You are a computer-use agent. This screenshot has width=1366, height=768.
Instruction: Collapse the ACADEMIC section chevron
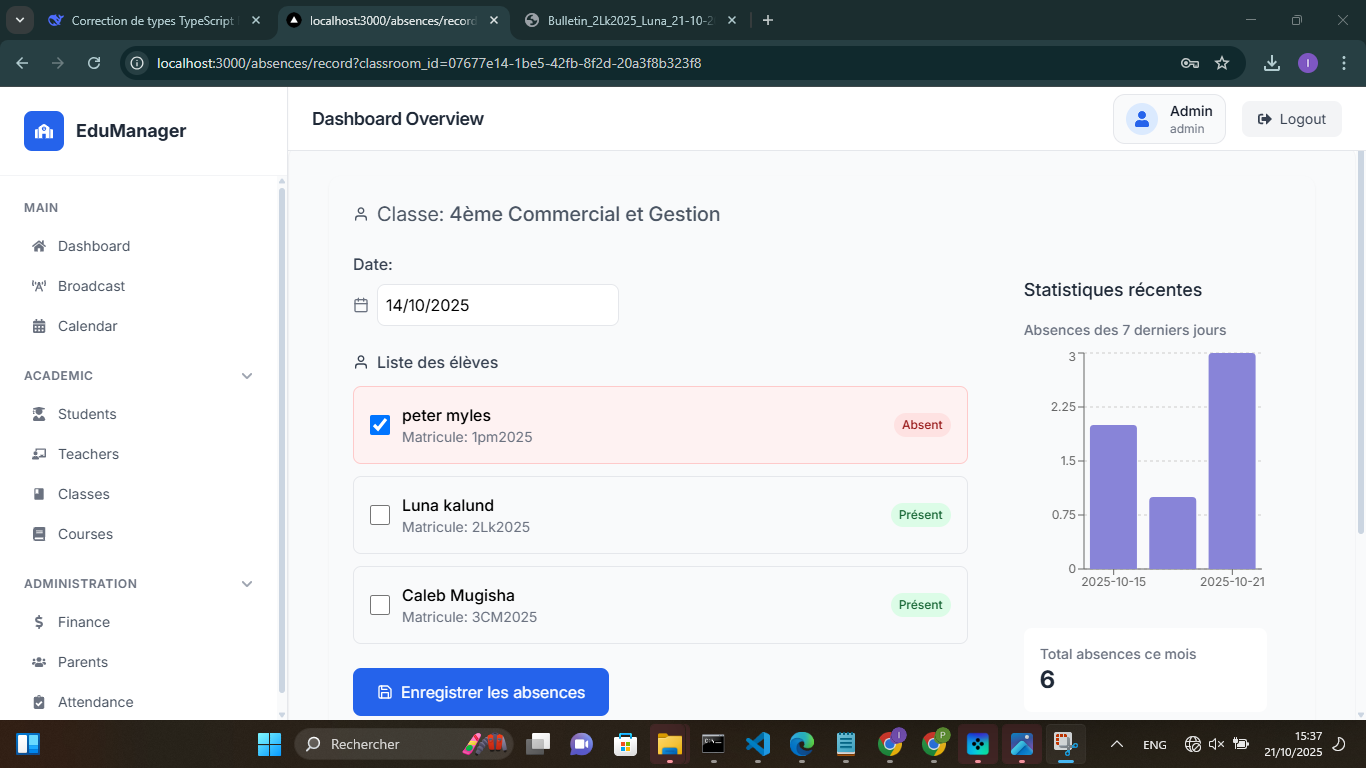point(247,376)
